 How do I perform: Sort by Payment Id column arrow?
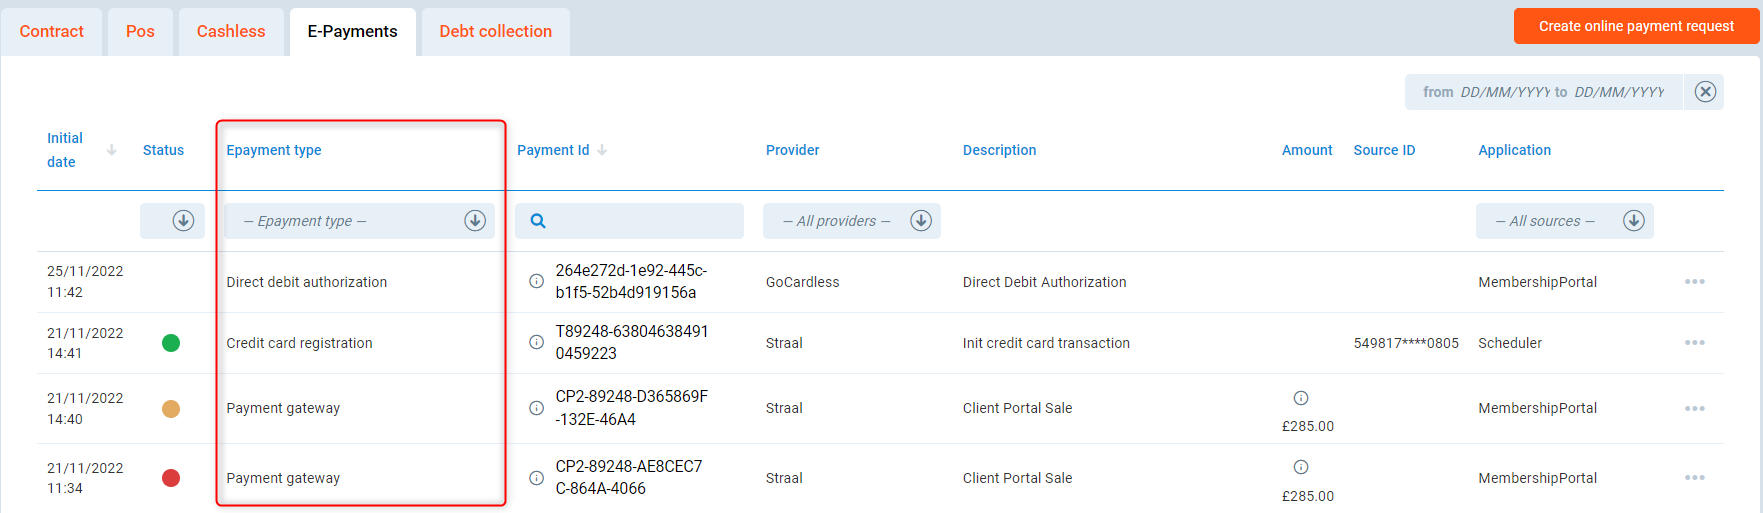(x=602, y=150)
